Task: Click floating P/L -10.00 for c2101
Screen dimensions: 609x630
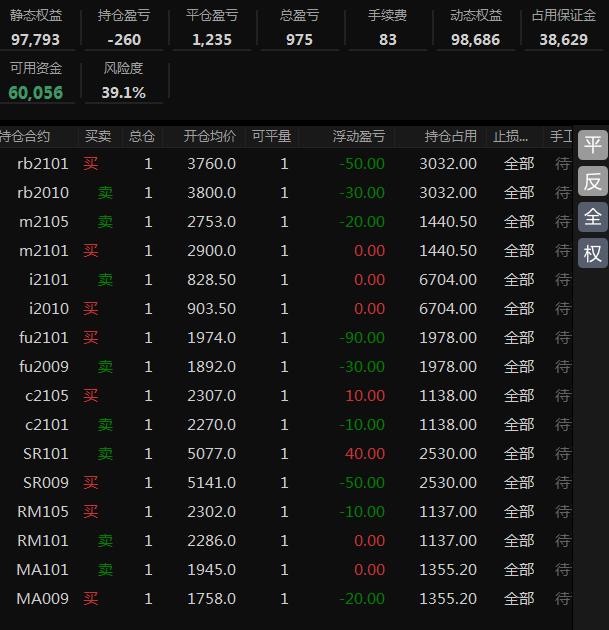Action: (x=362, y=425)
